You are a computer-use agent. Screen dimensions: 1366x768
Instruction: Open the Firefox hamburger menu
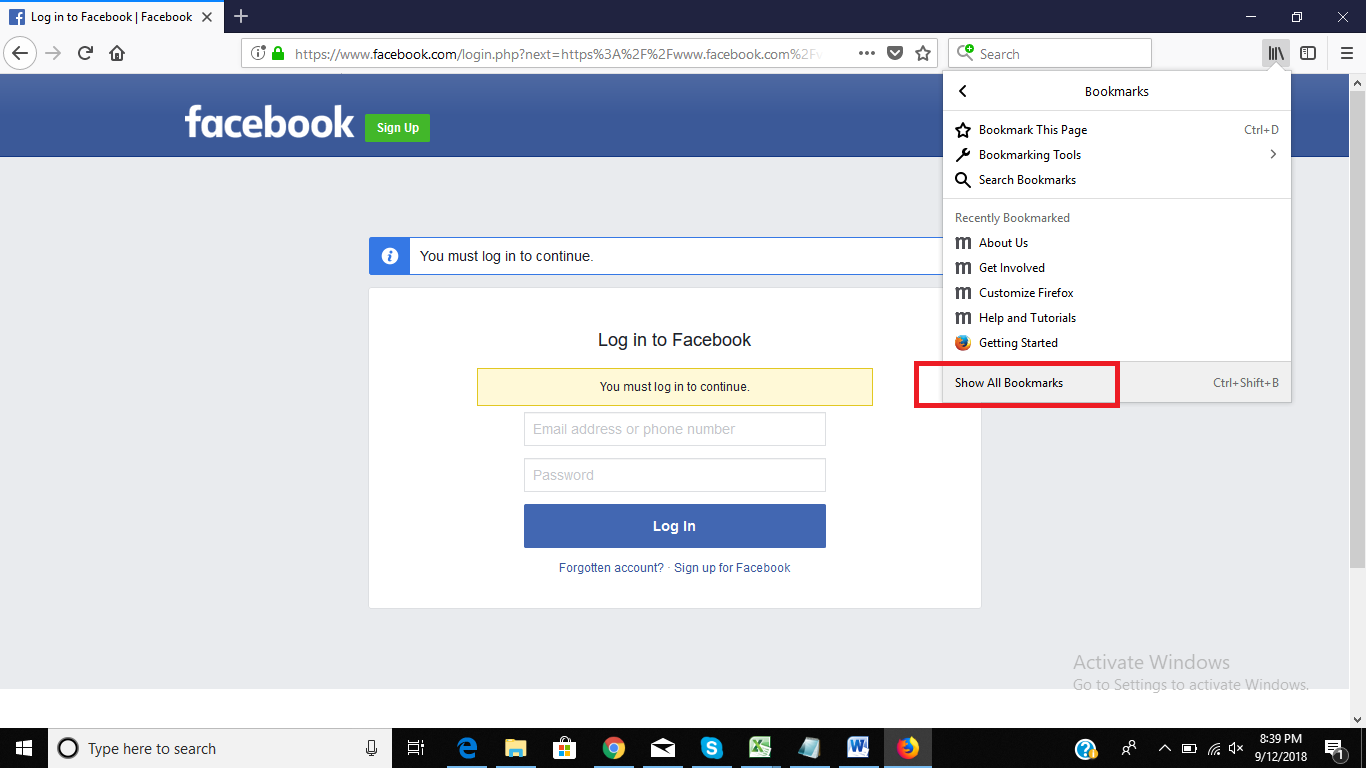(x=1347, y=53)
